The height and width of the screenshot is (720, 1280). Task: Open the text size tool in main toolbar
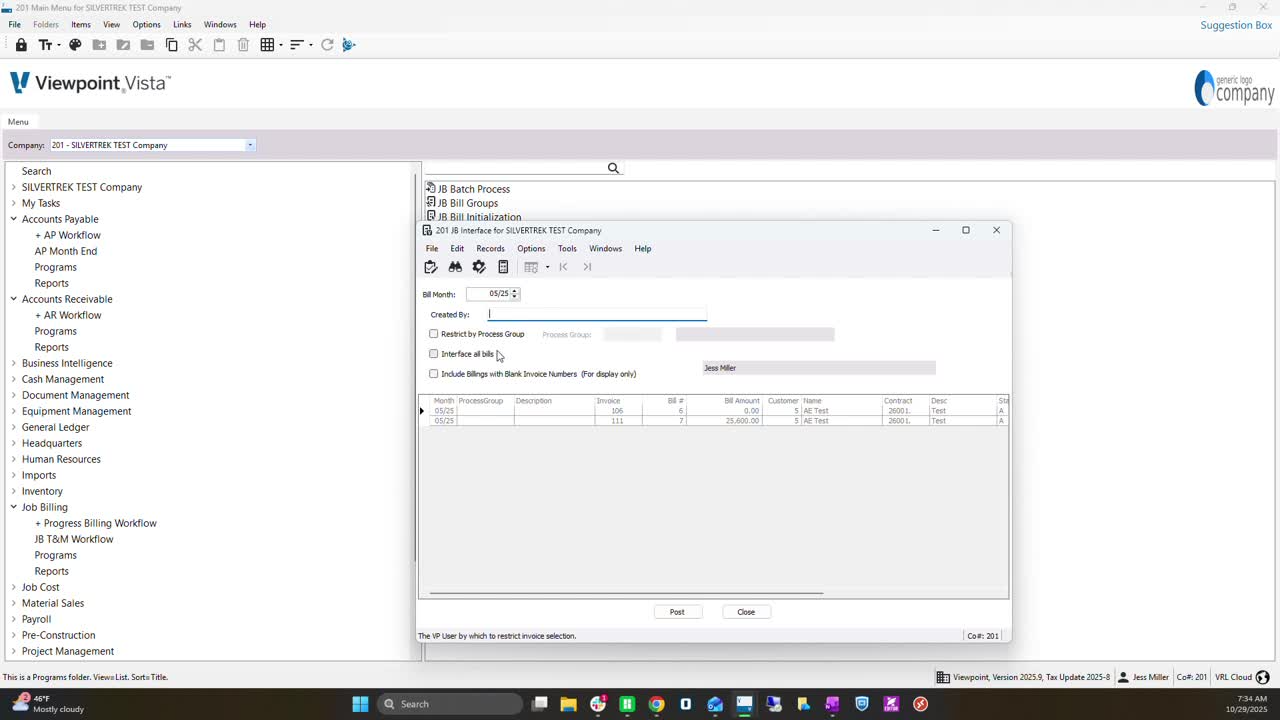45,45
